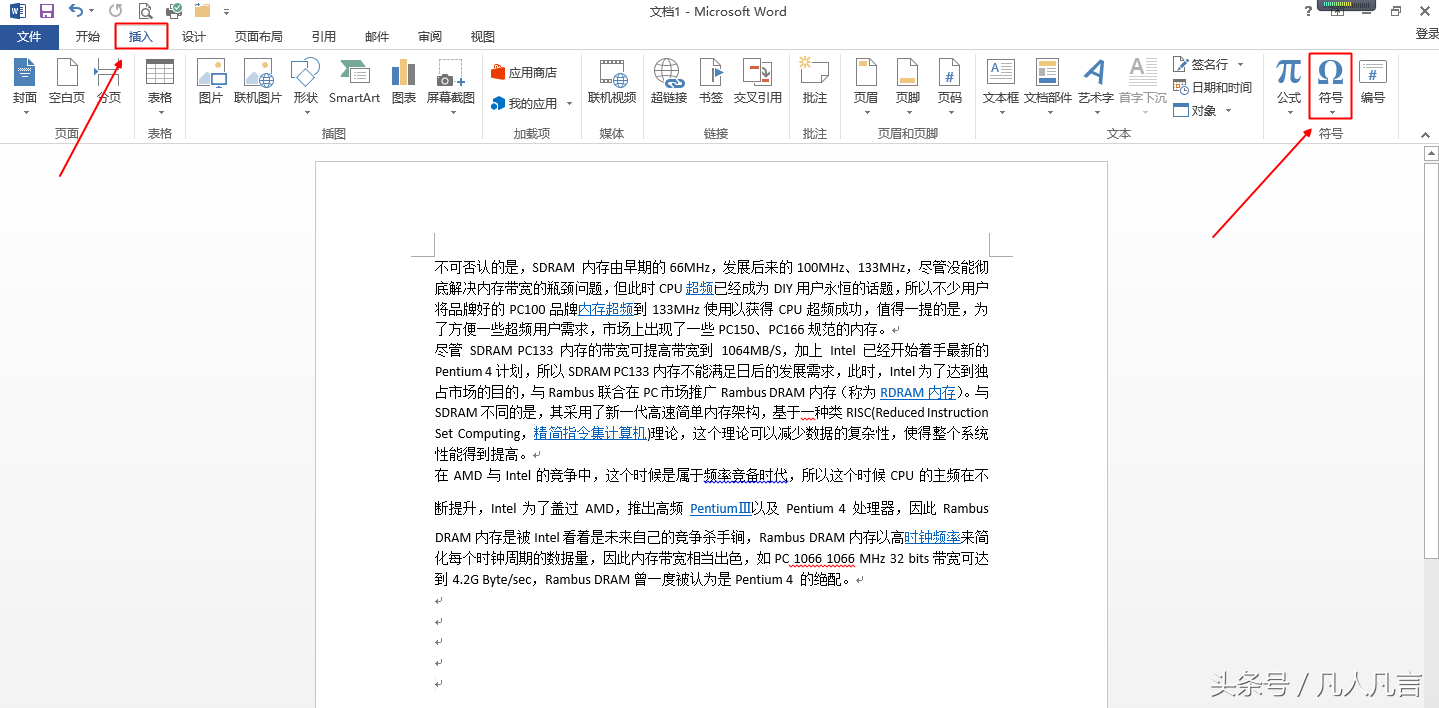
Task: Open the 文档部件 quick parts menu
Action: coord(1048,85)
